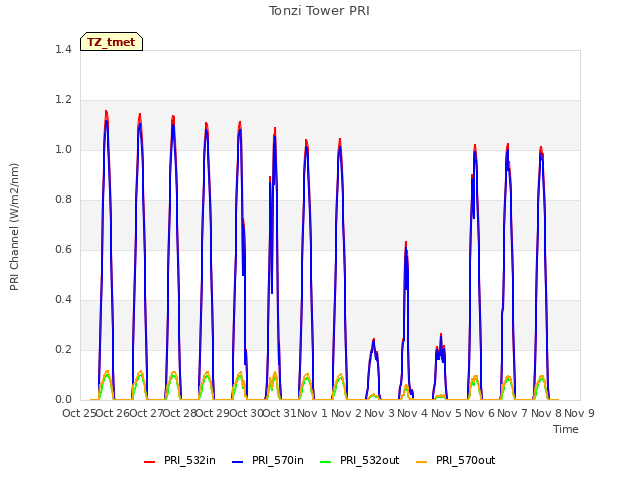Select the PRI_570in legend label
The width and height of the screenshot is (640, 480).
(278, 460)
